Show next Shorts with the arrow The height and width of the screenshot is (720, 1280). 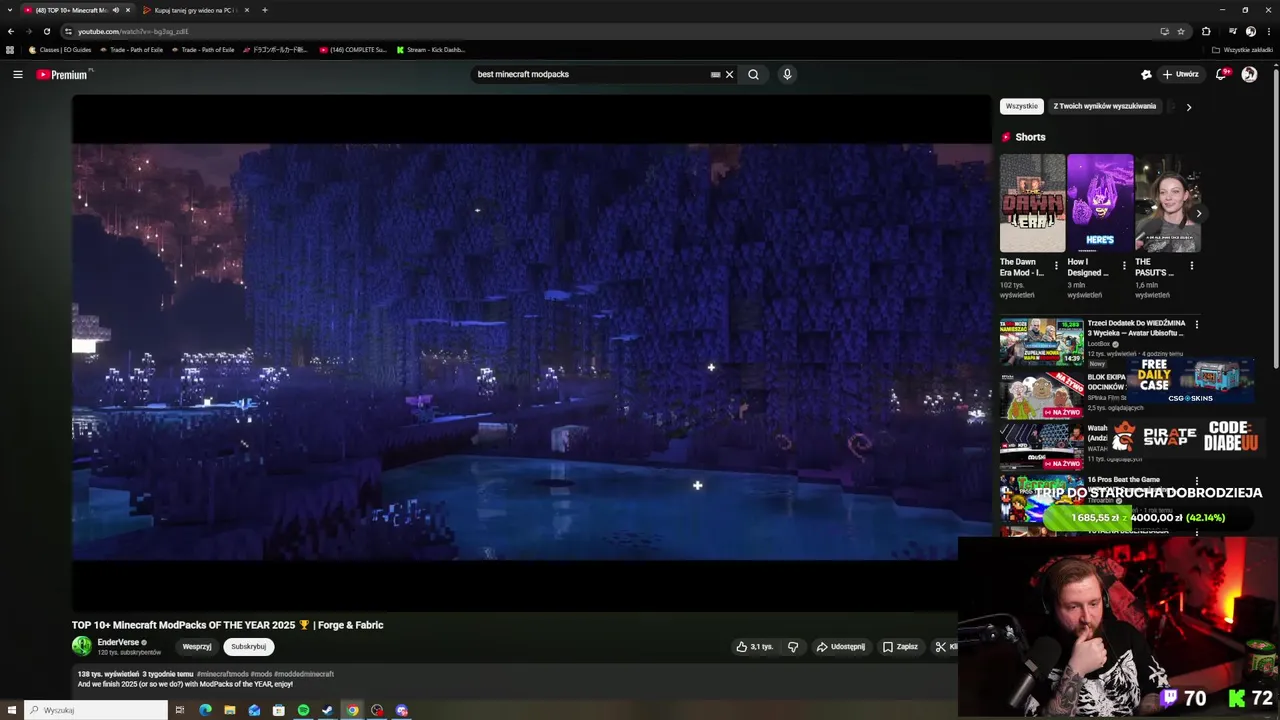click(x=1198, y=213)
